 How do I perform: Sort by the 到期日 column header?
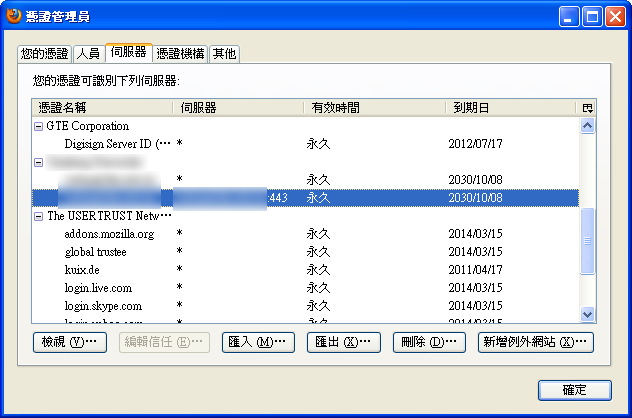click(x=511, y=108)
